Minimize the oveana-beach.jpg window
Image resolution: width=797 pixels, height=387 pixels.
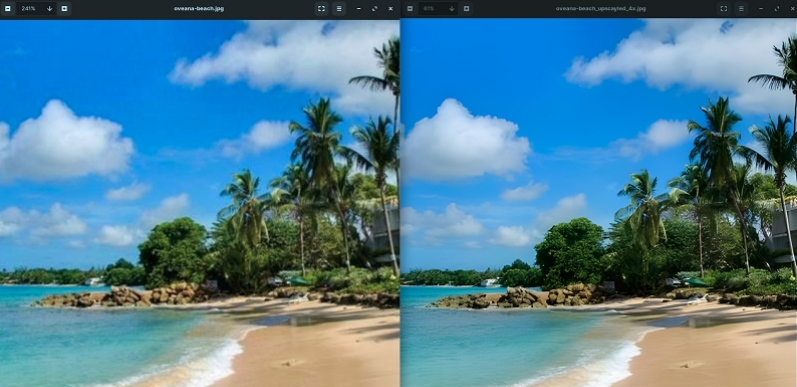358,9
